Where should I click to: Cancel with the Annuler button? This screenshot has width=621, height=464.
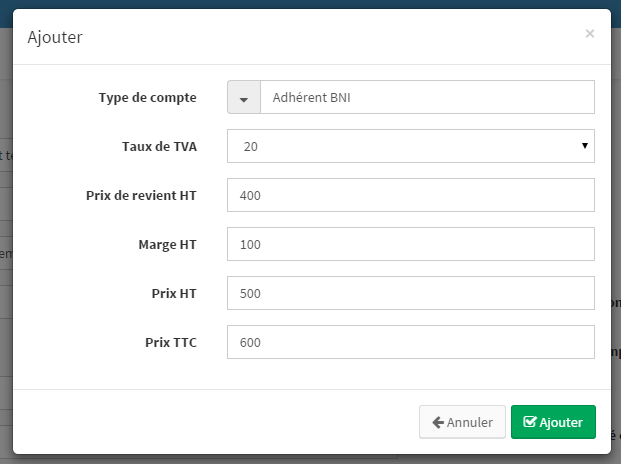pos(462,422)
